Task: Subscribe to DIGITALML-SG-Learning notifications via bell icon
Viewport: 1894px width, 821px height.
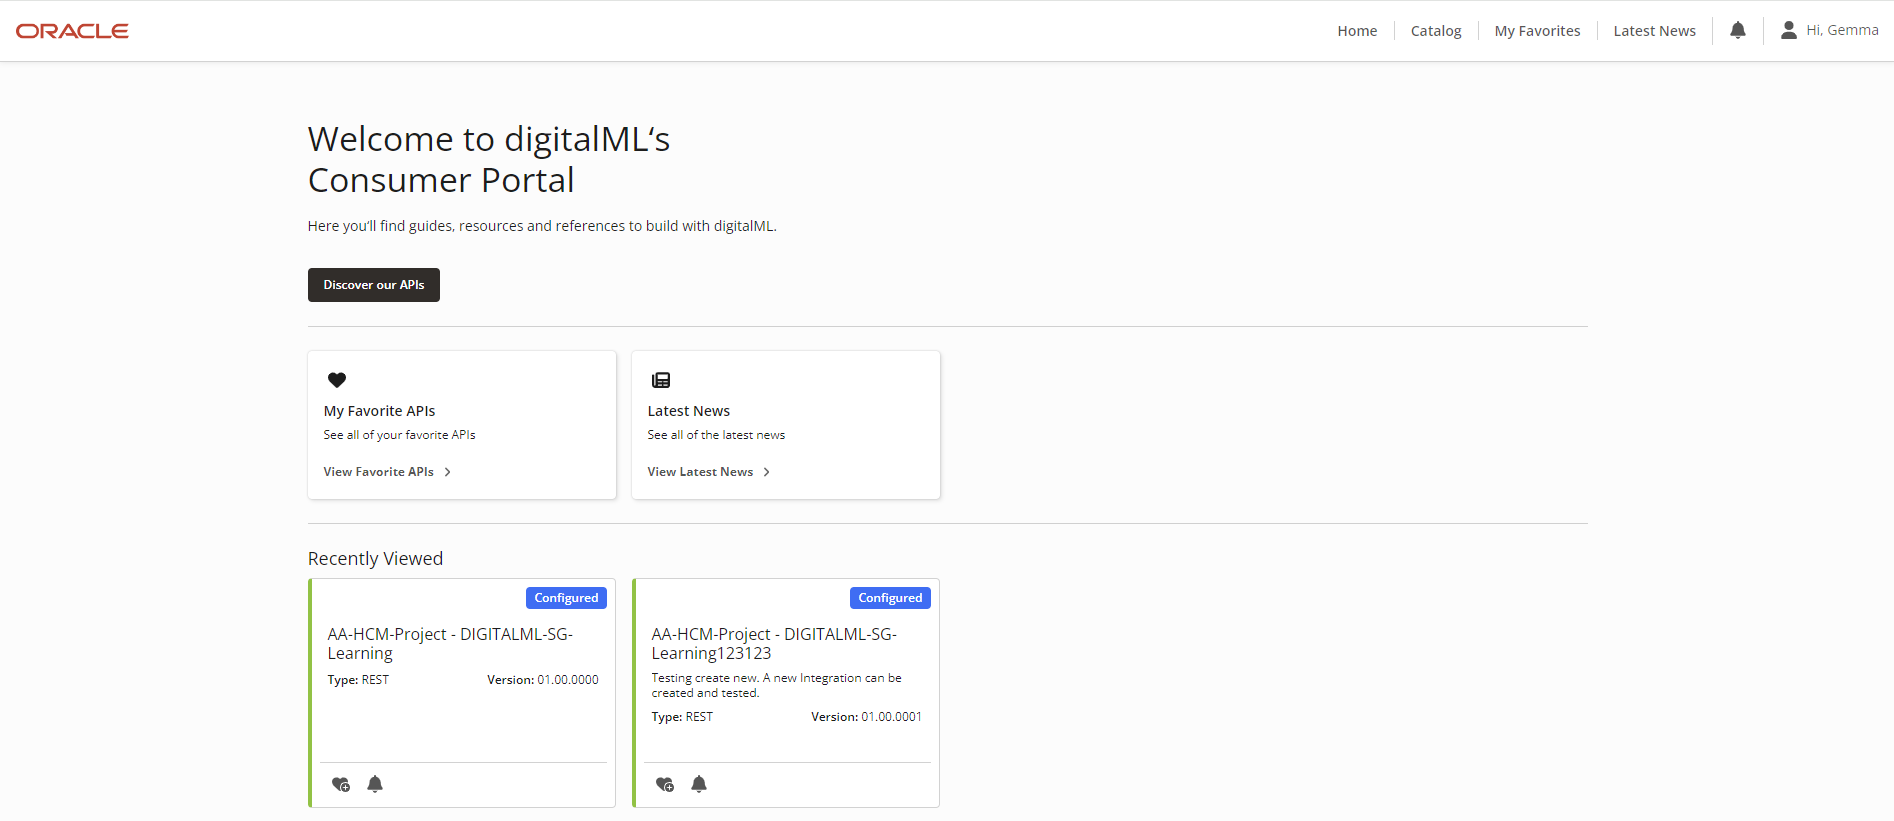Action: coord(375,784)
